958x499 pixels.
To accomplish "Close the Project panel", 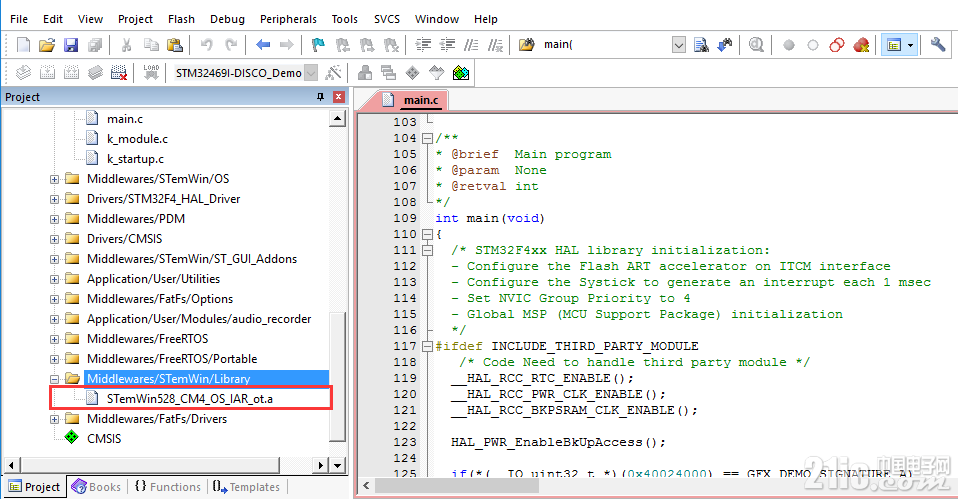I will (x=338, y=97).
